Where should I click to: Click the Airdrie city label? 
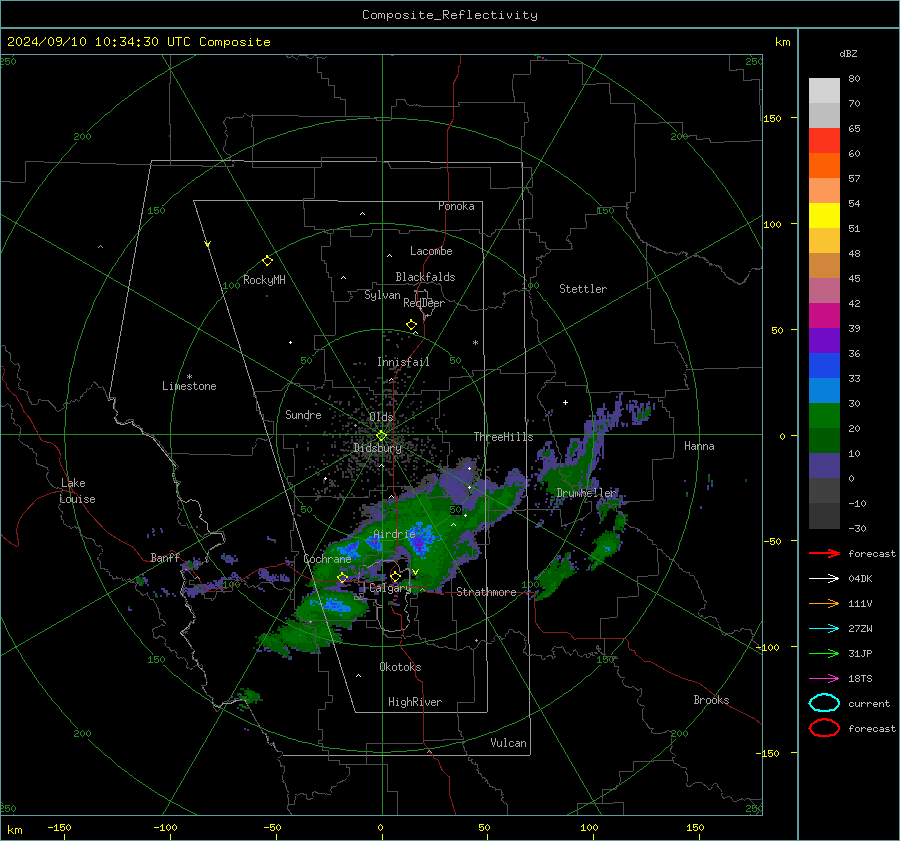click(394, 534)
